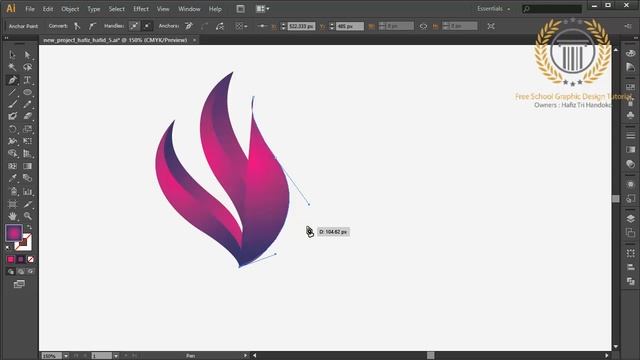This screenshot has width=640, height=360.
Task: Open the Essentials workspace dropdown
Action: (x=494, y=9)
